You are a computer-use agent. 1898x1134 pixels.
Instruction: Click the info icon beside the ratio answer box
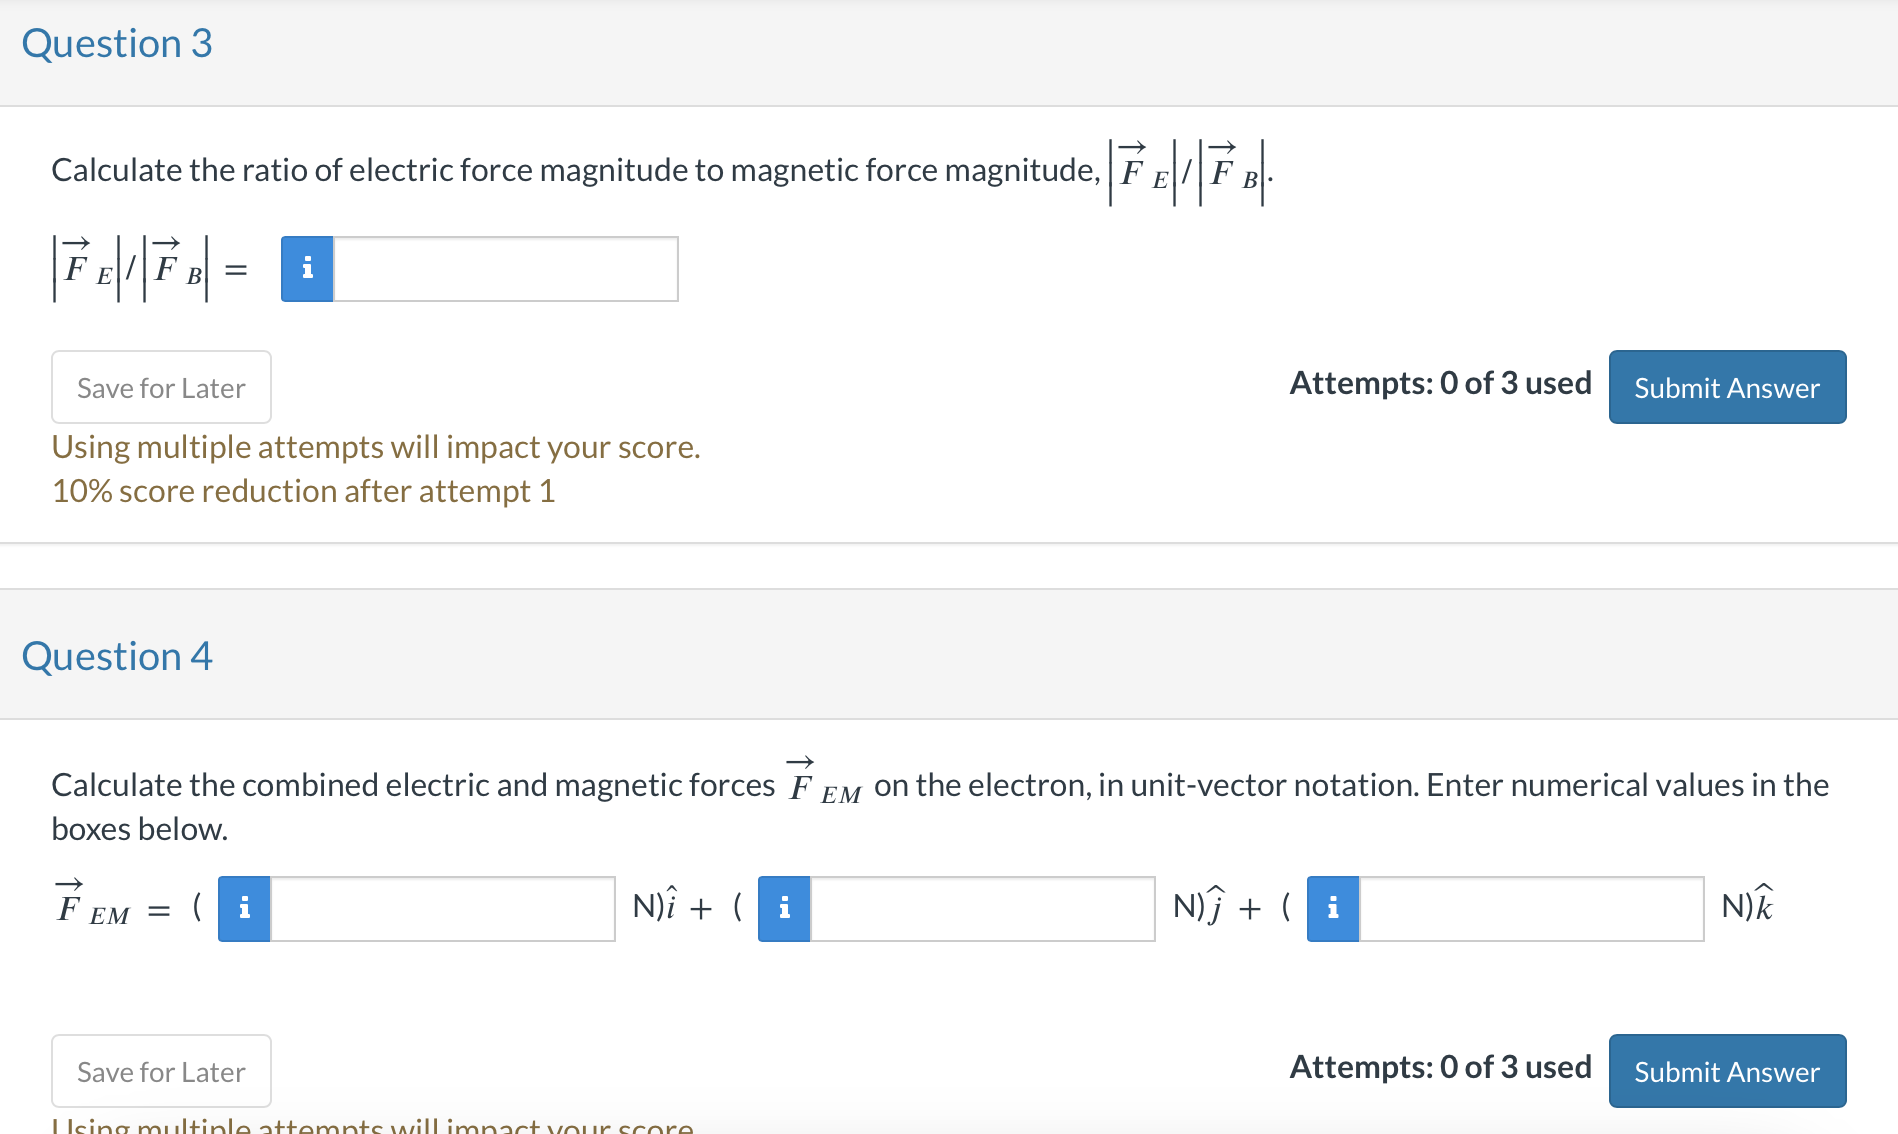pyautogui.click(x=306, y=268)
